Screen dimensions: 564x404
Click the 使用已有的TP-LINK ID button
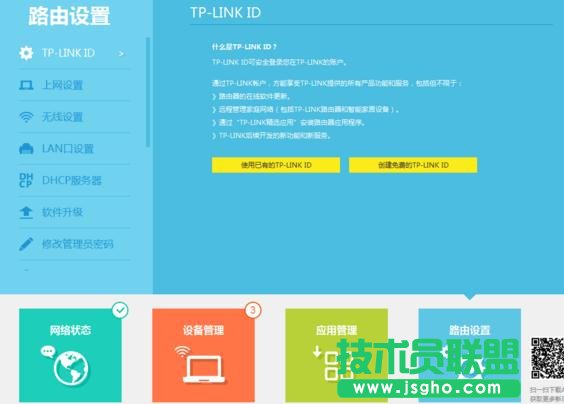pyautogui.click(x=276, y=165)
